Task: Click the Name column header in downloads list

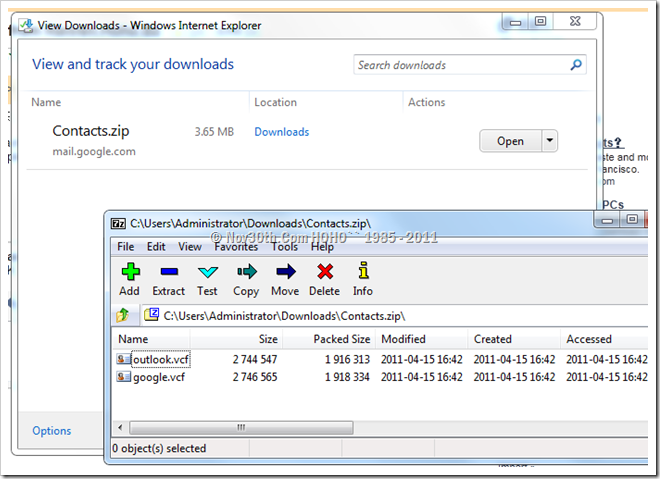Action: pos(46,102)
